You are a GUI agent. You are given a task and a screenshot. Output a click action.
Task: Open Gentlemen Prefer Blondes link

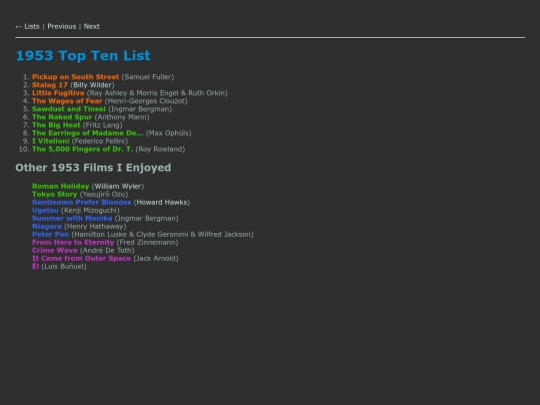click(x=82, y=202)
